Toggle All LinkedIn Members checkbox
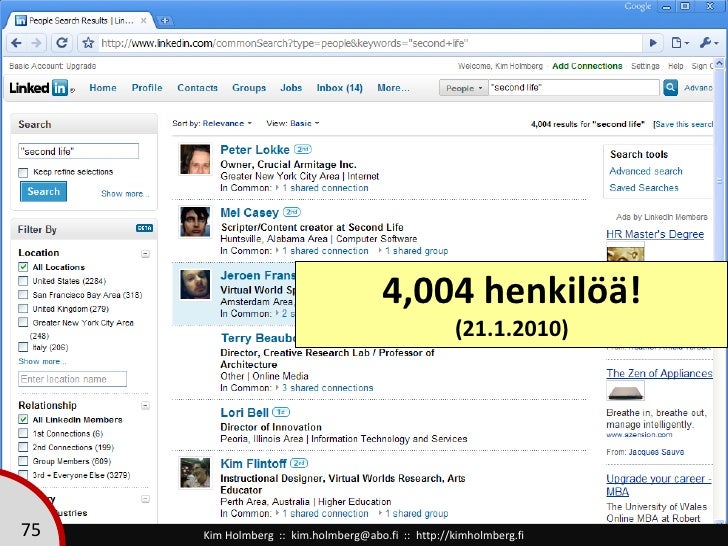The width and height of the screenshot is (728, 546). [23, 419]
